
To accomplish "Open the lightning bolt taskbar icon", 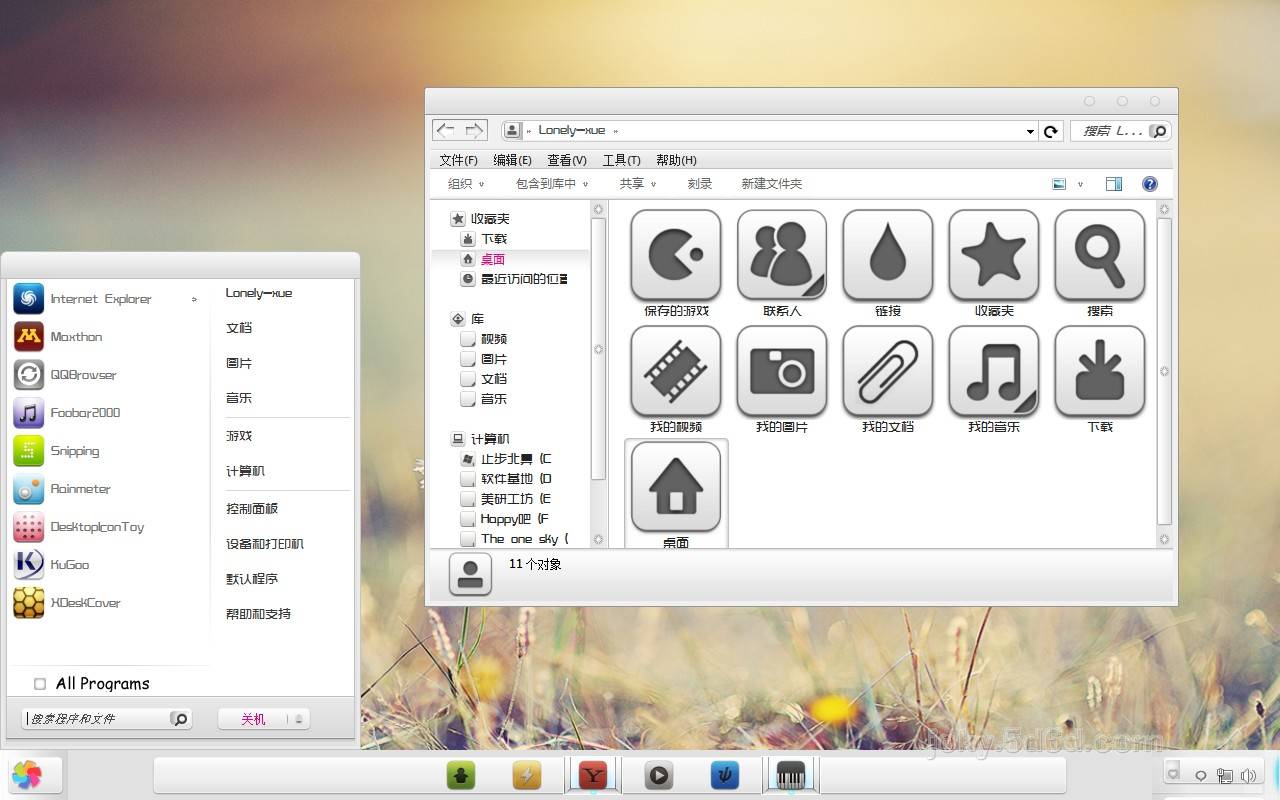I will (527, 775).
